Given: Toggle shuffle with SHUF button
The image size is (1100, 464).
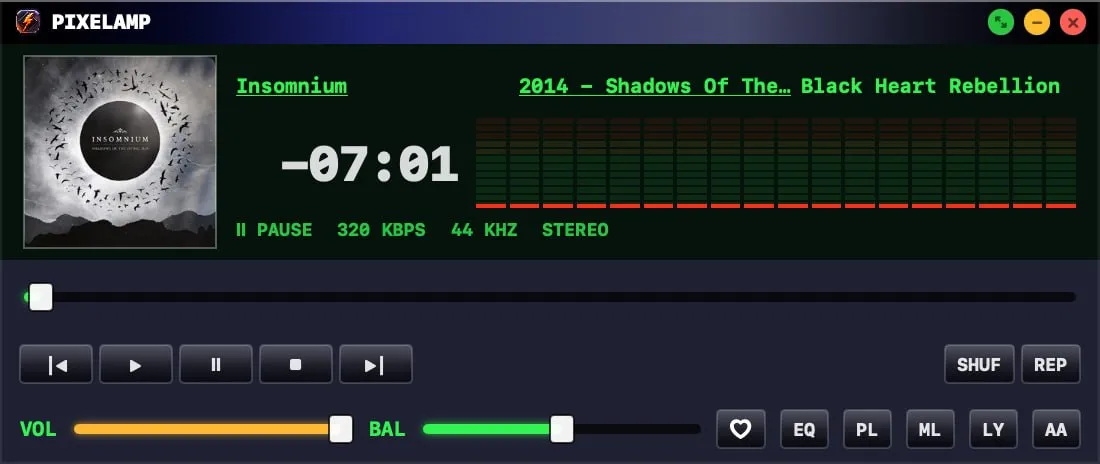Looking at the screenshot, I should [x=979, y=364].
